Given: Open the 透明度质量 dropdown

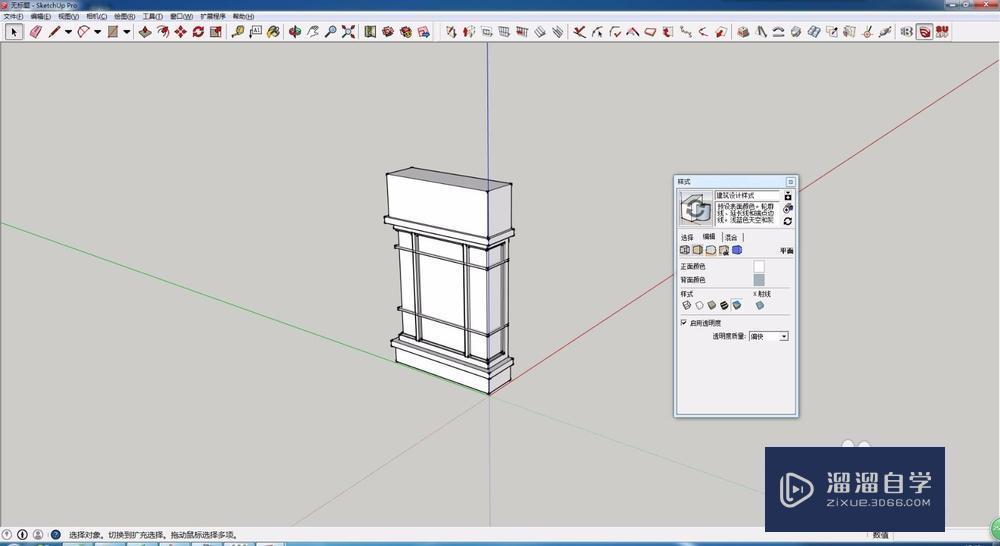Looking at the screenshot, I should (x=768, y=336).
